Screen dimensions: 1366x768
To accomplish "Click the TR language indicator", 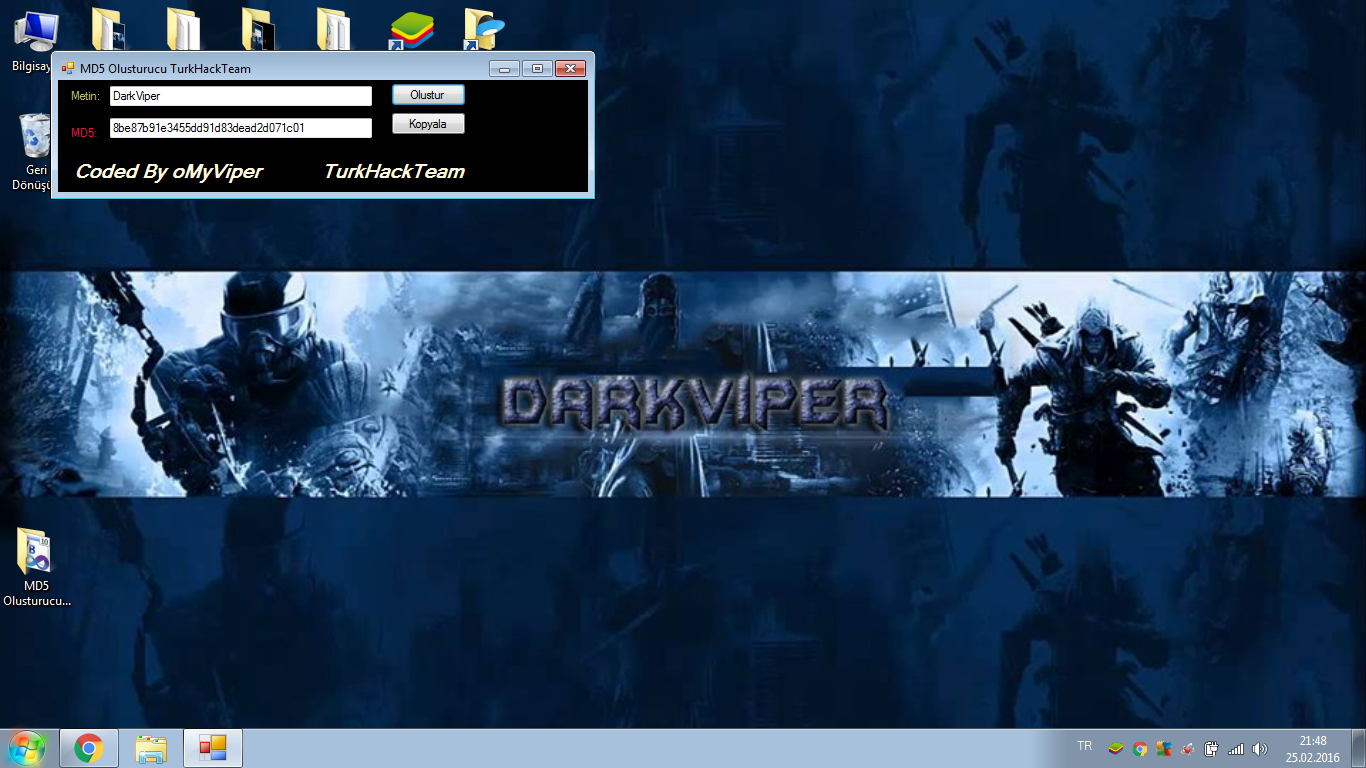I will [x=1084, y=747].
